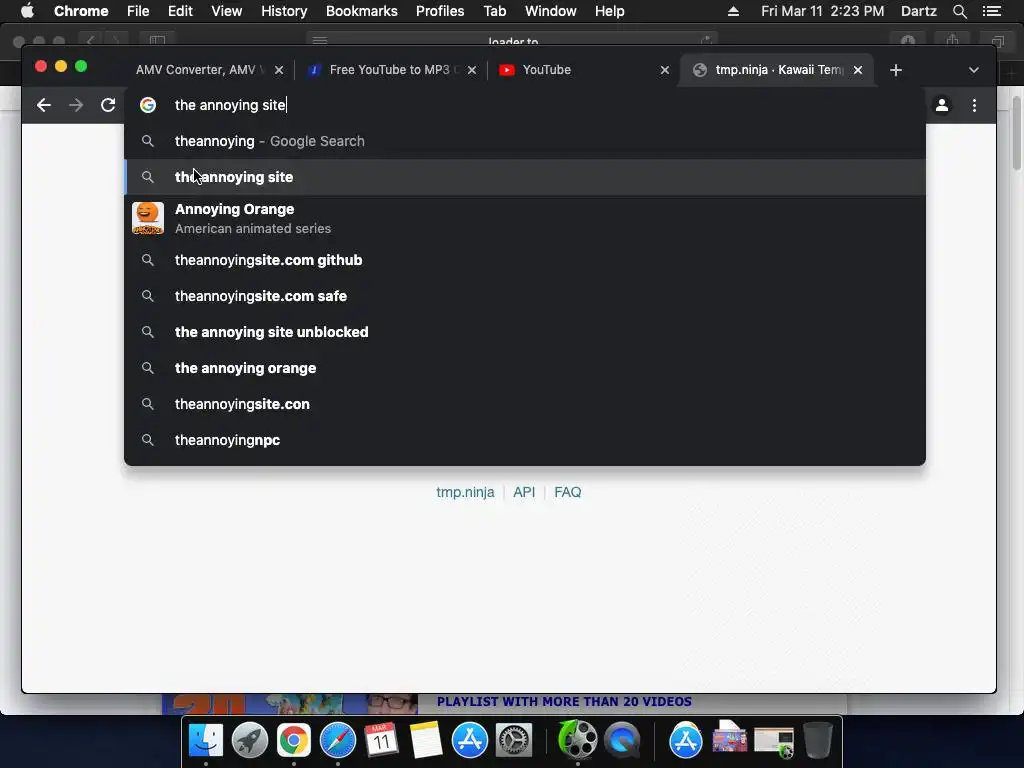The image size is (1024, 768).
Task: Choose 'theannoyingsite.com github' suggestion
Action: click(525, 260)
